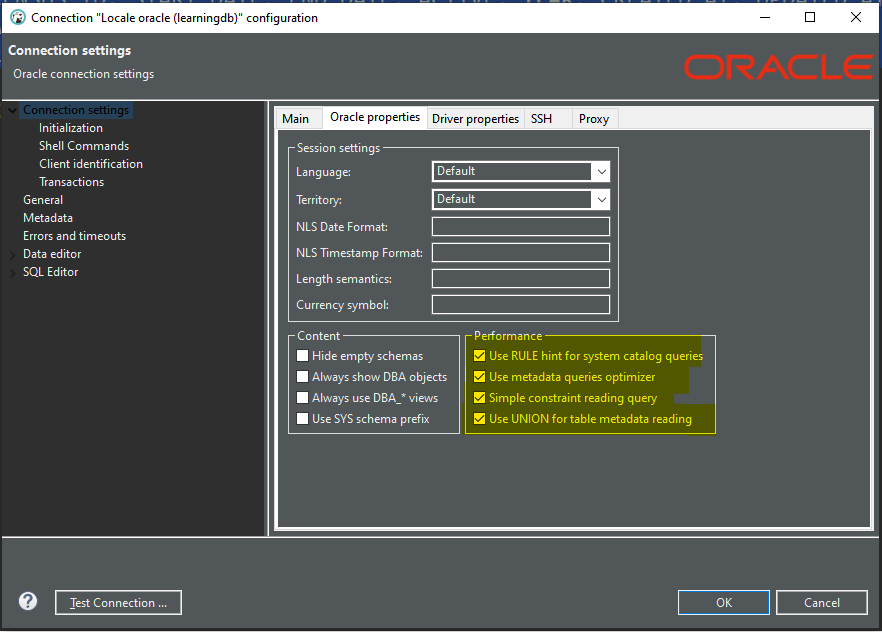Viewport: 882px width, 632px height.
Task: Maximize the configuration window
Action: click(x=810, y=17)
